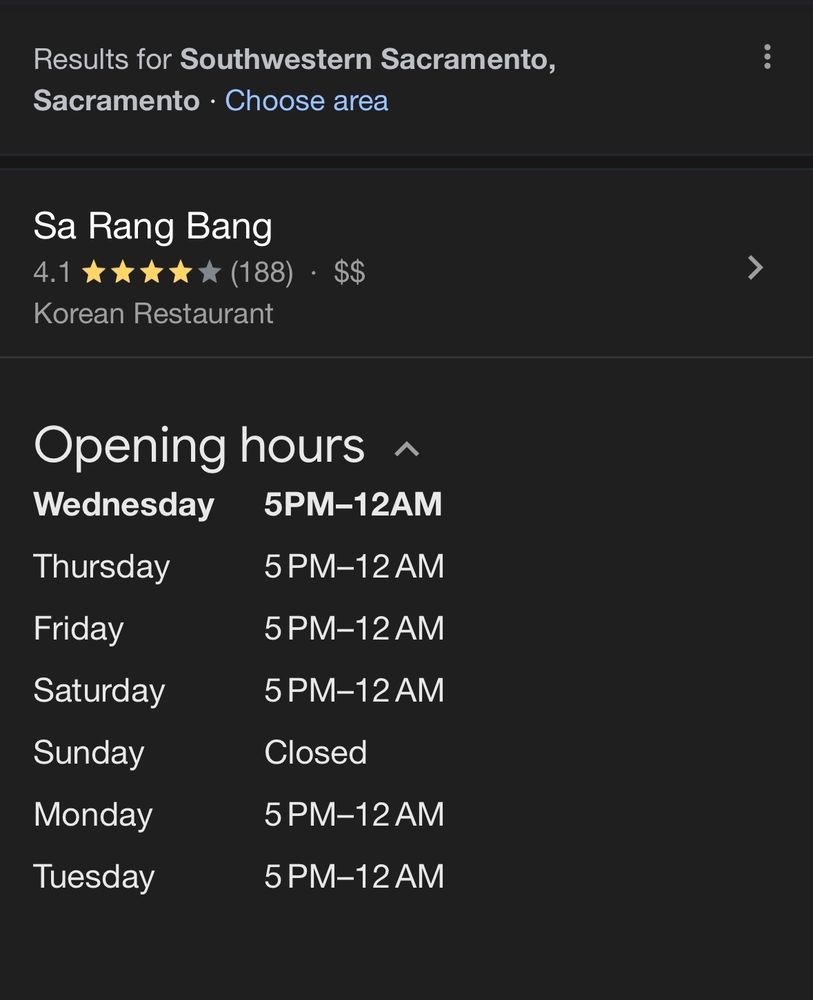Open the (188) reviews count

[261, 272]
